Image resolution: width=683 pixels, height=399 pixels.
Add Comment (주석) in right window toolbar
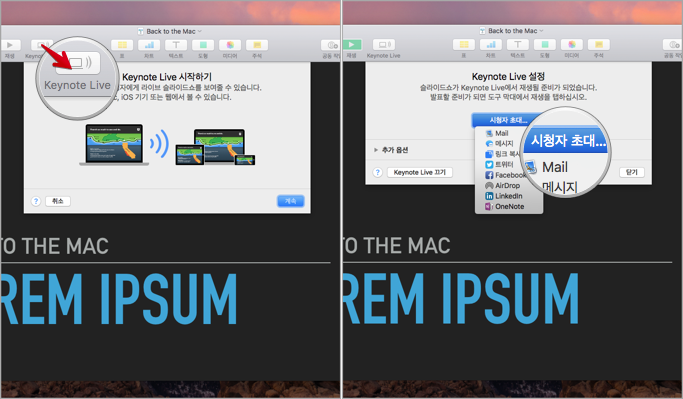[599, 44]
